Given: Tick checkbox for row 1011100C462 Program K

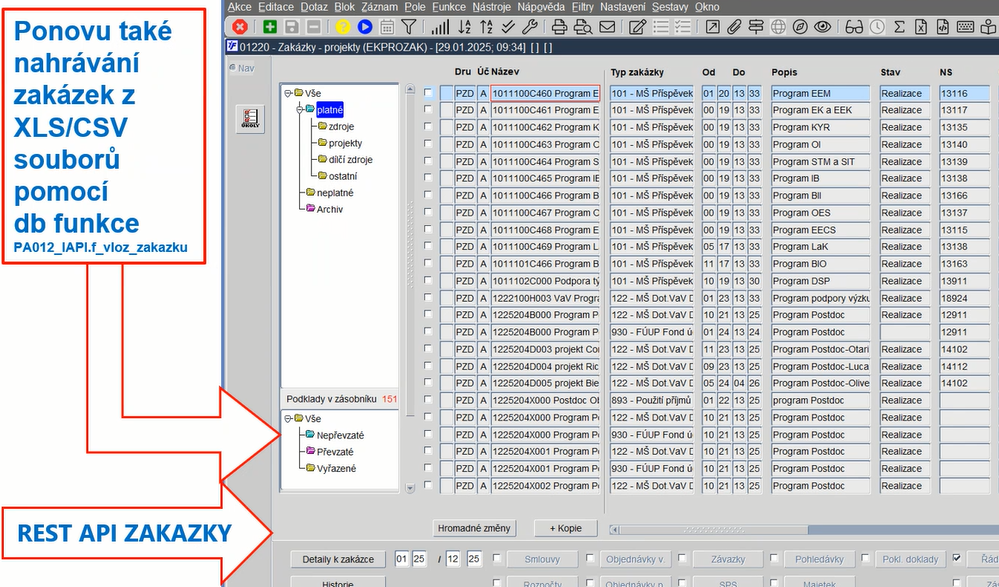Looking at the screenshot, I should (x=428, y=127).
